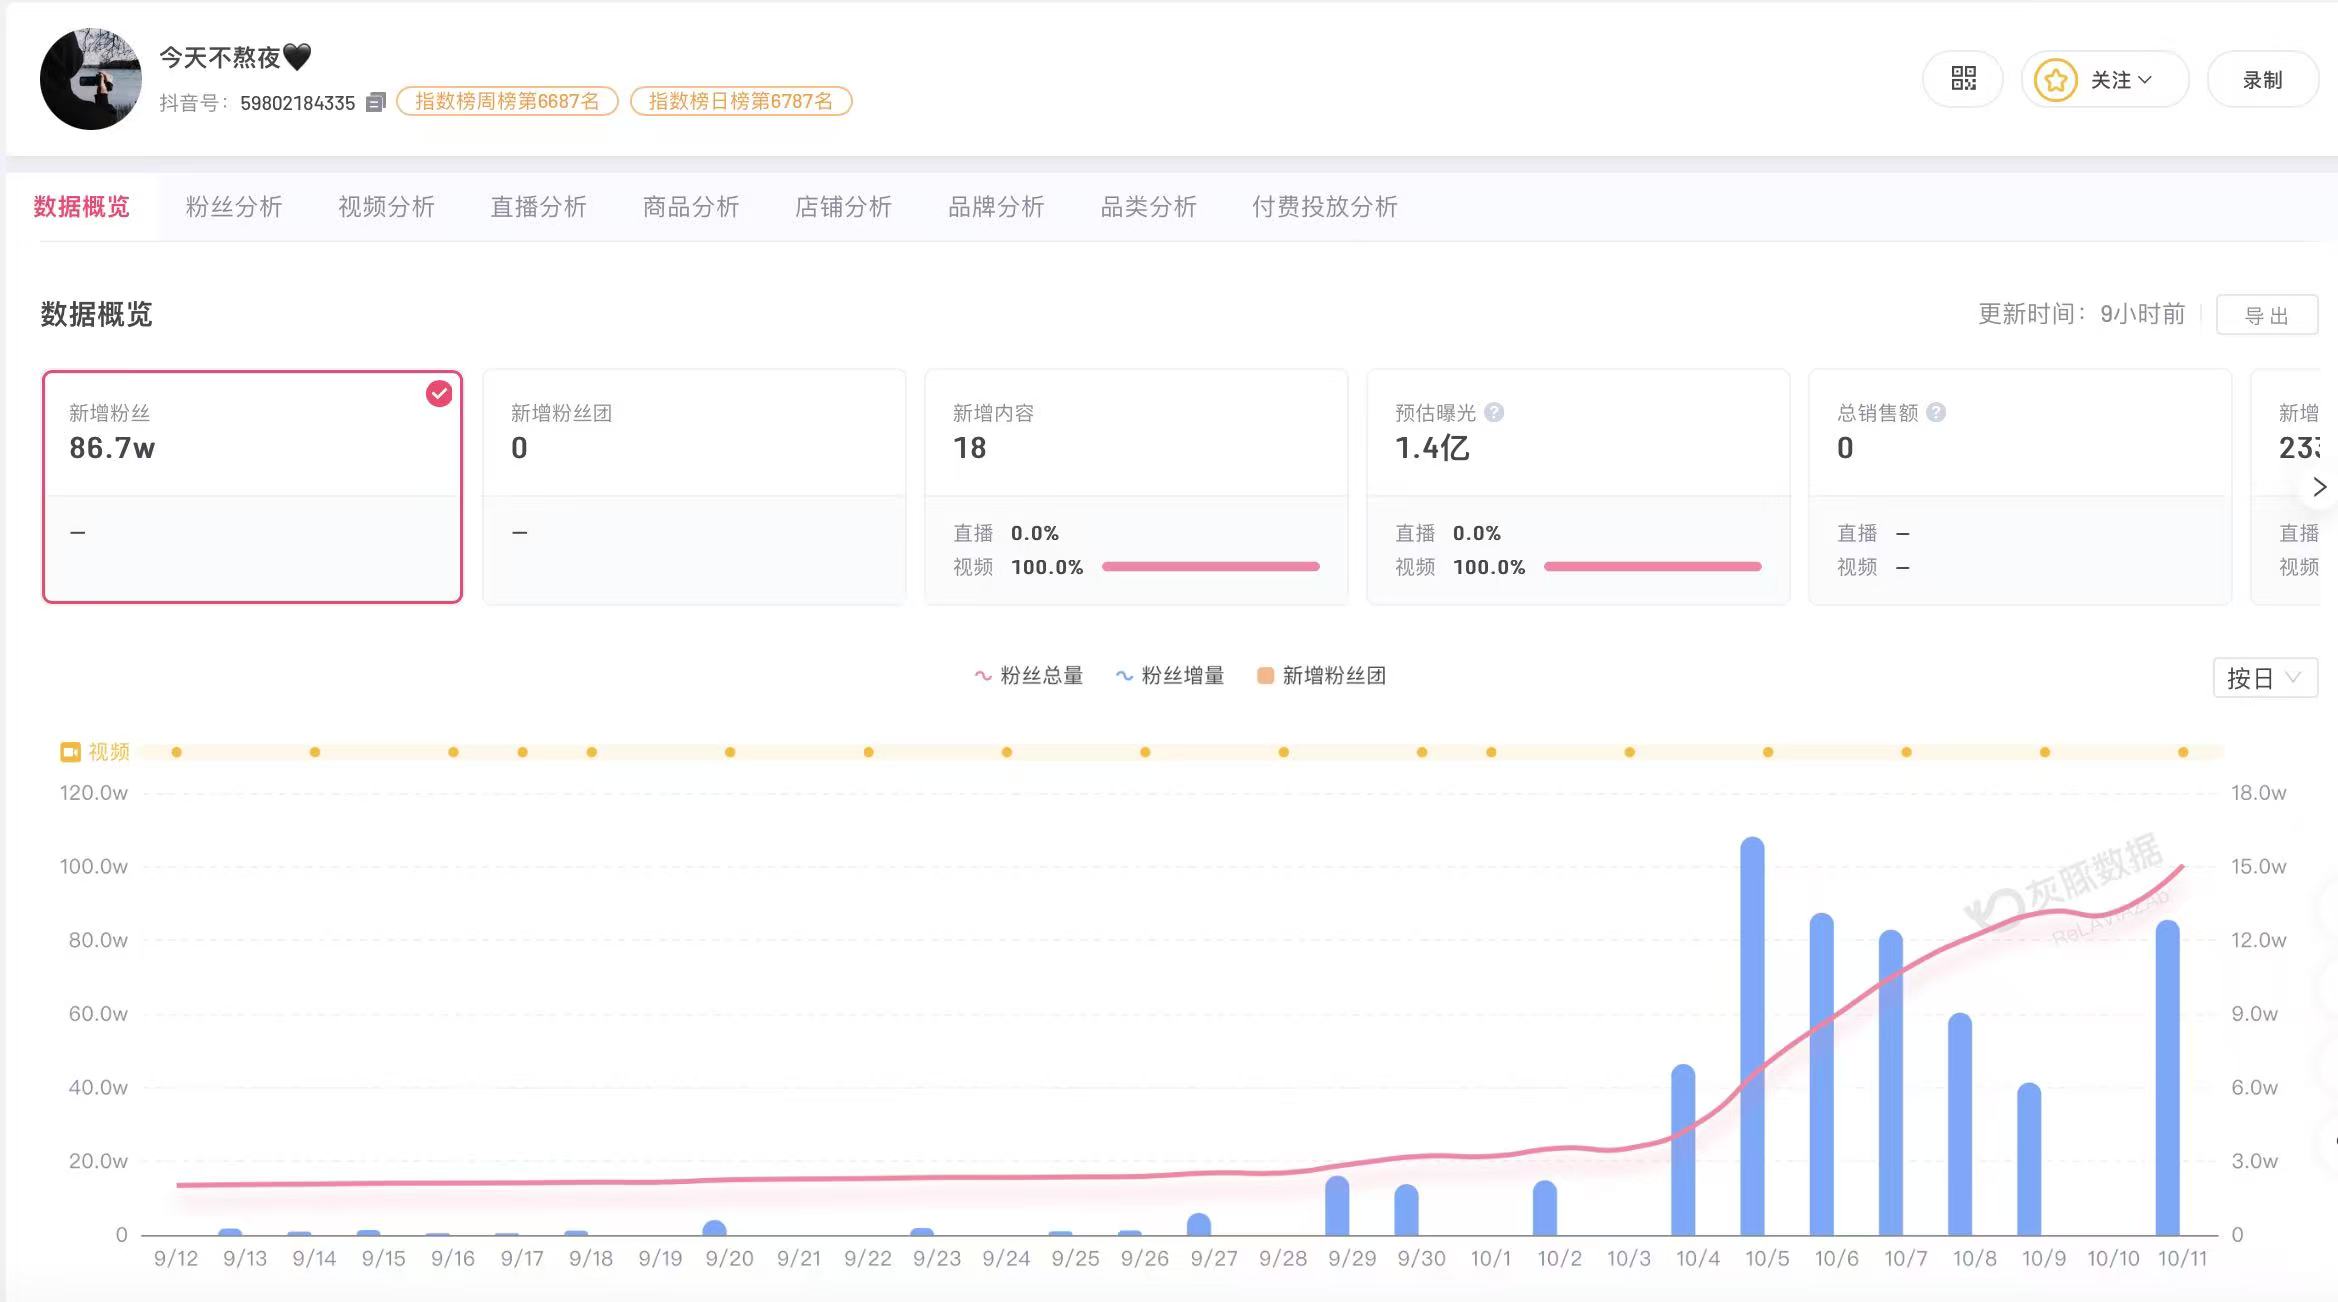Click the copy icon beside Douyin ID
Screen dimensions: 2338x1302
(x=376, y=102)
